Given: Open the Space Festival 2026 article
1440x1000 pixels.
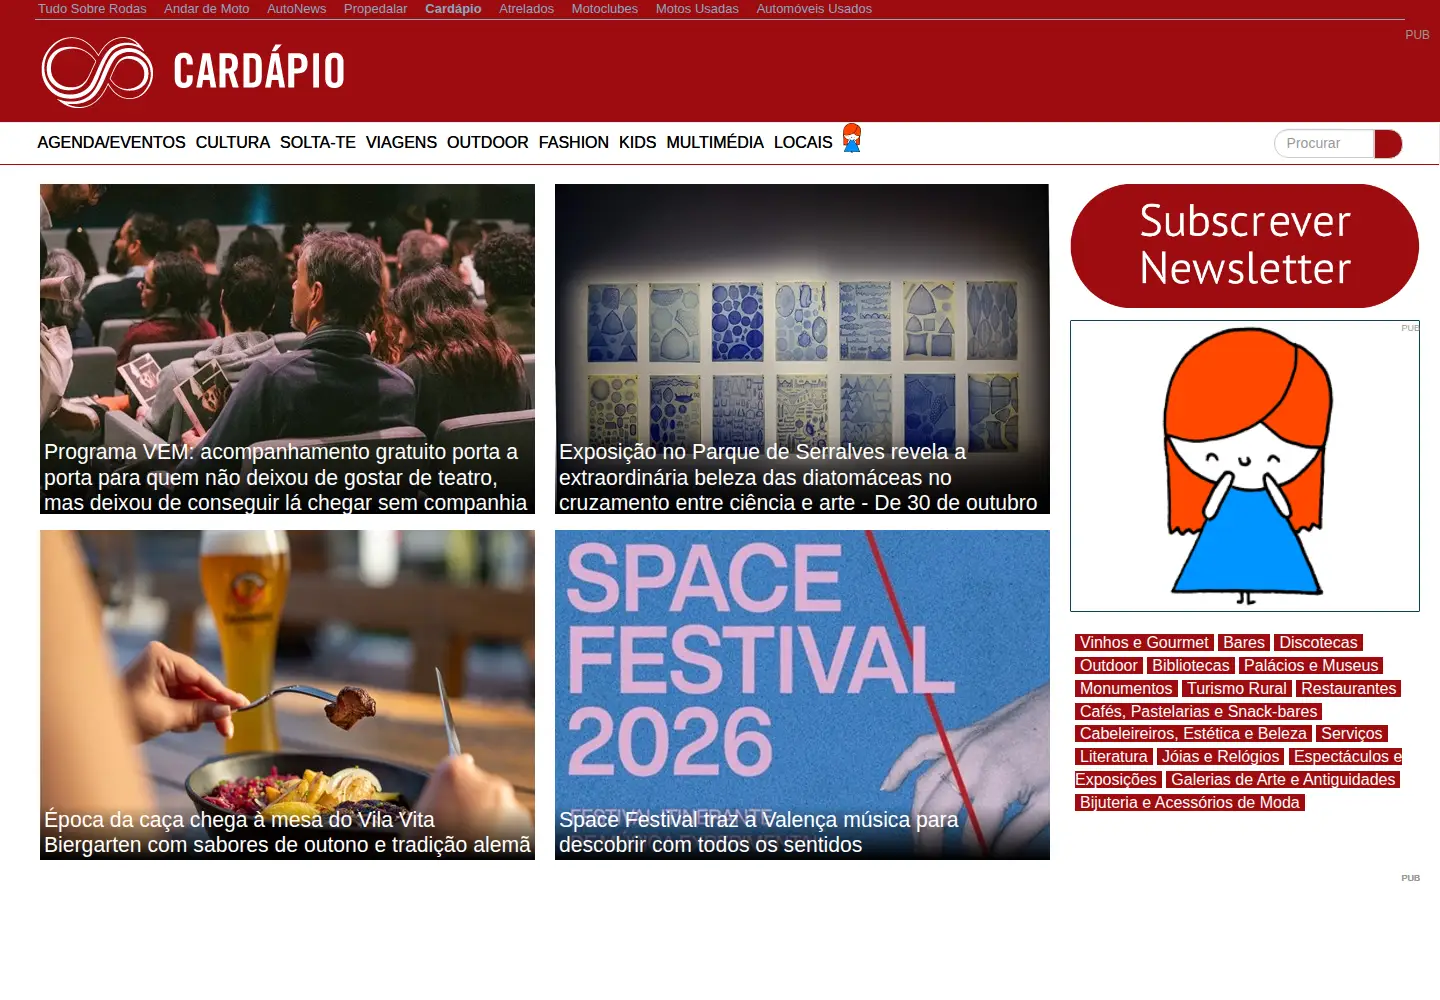Looking at the screenshot, I should pos(802,695).
